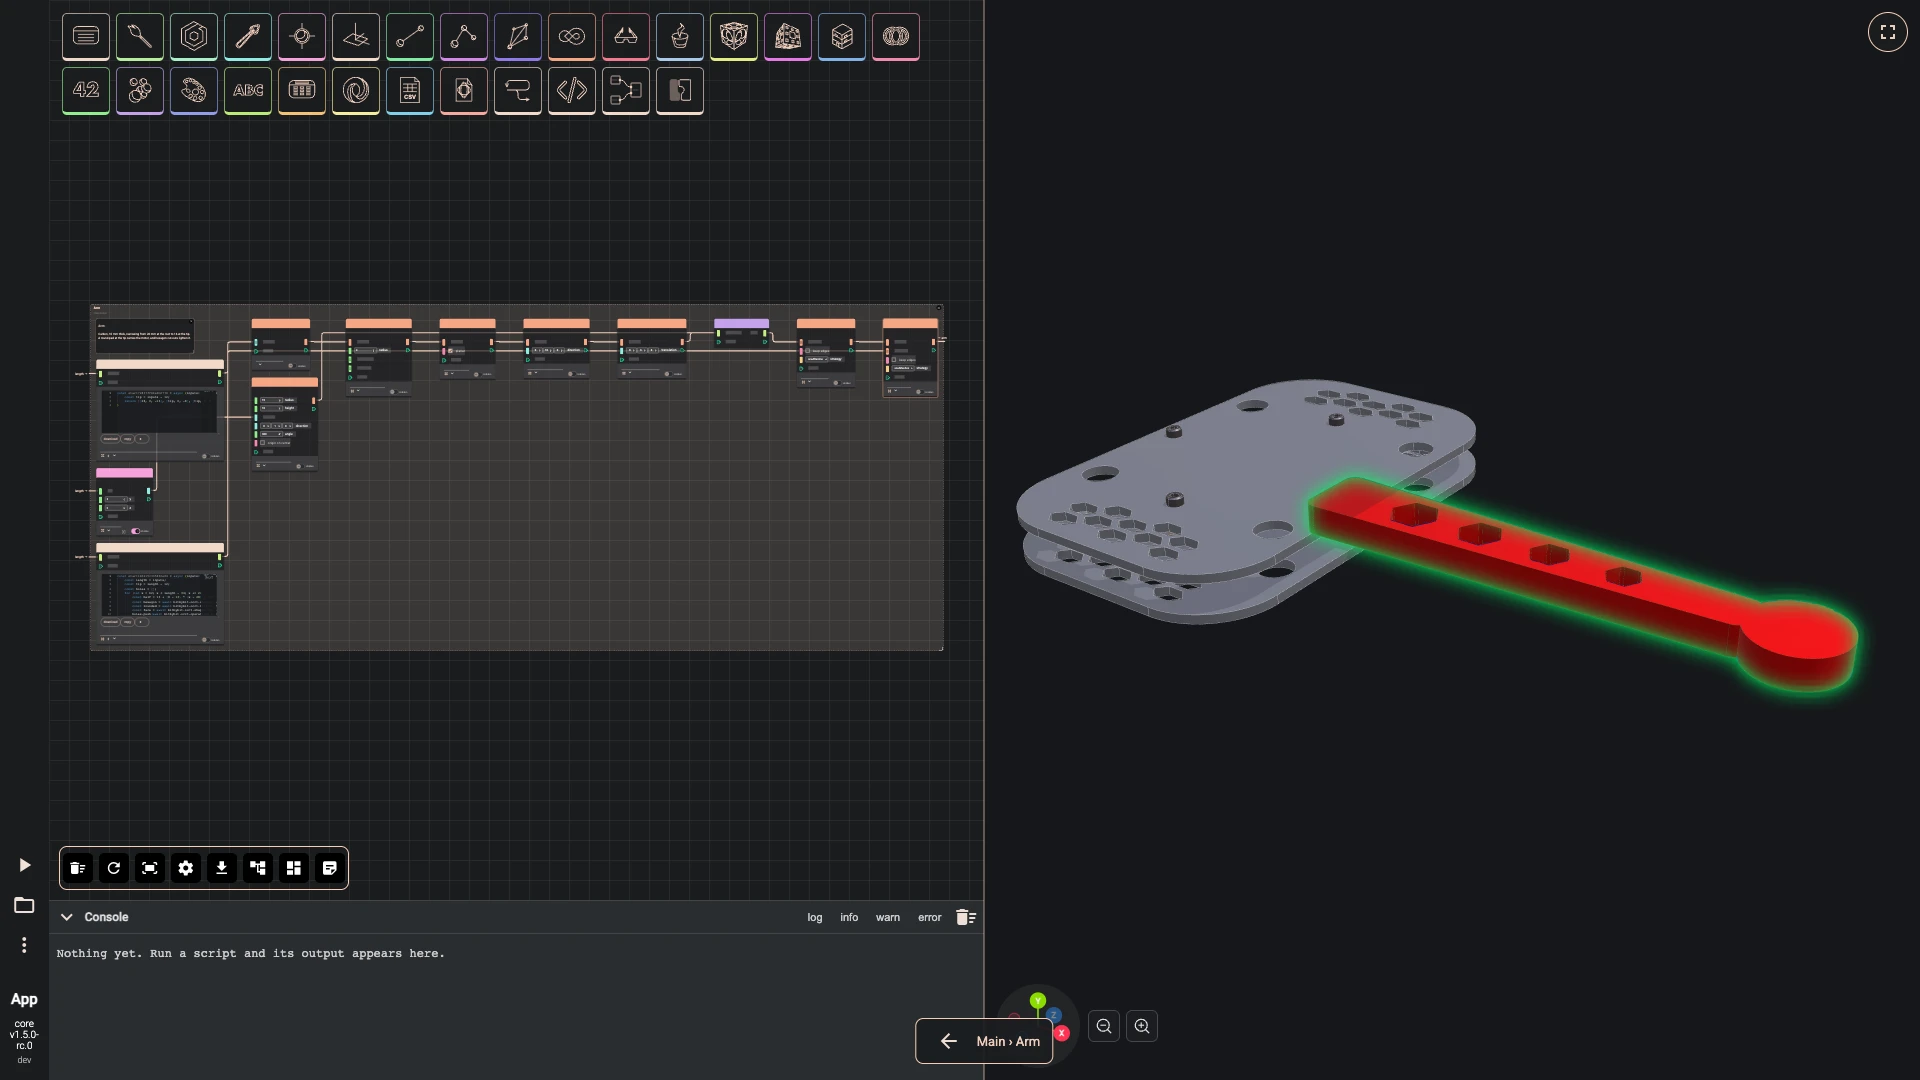Click the hierarchy tree button
Screen dimensions: 1920x1080
tap(258, 868)
